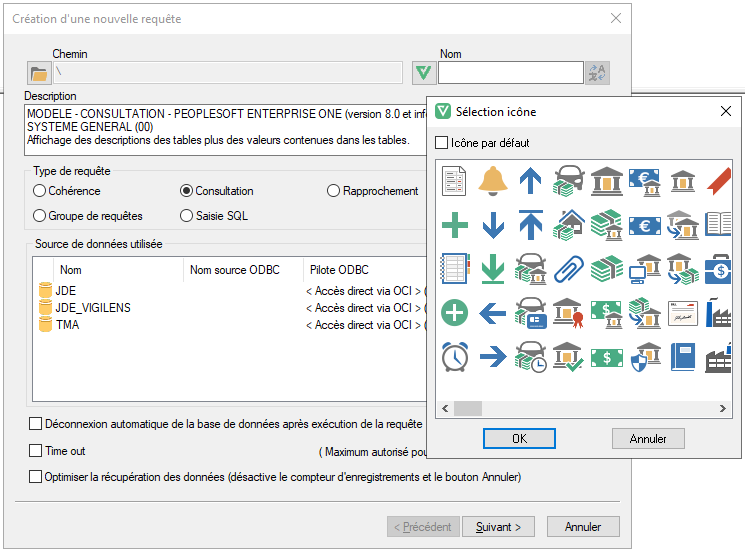Enable Optimiser la récupération des données
The height and width of the screenshot is (553, 745).
click(x=37, y=477)
